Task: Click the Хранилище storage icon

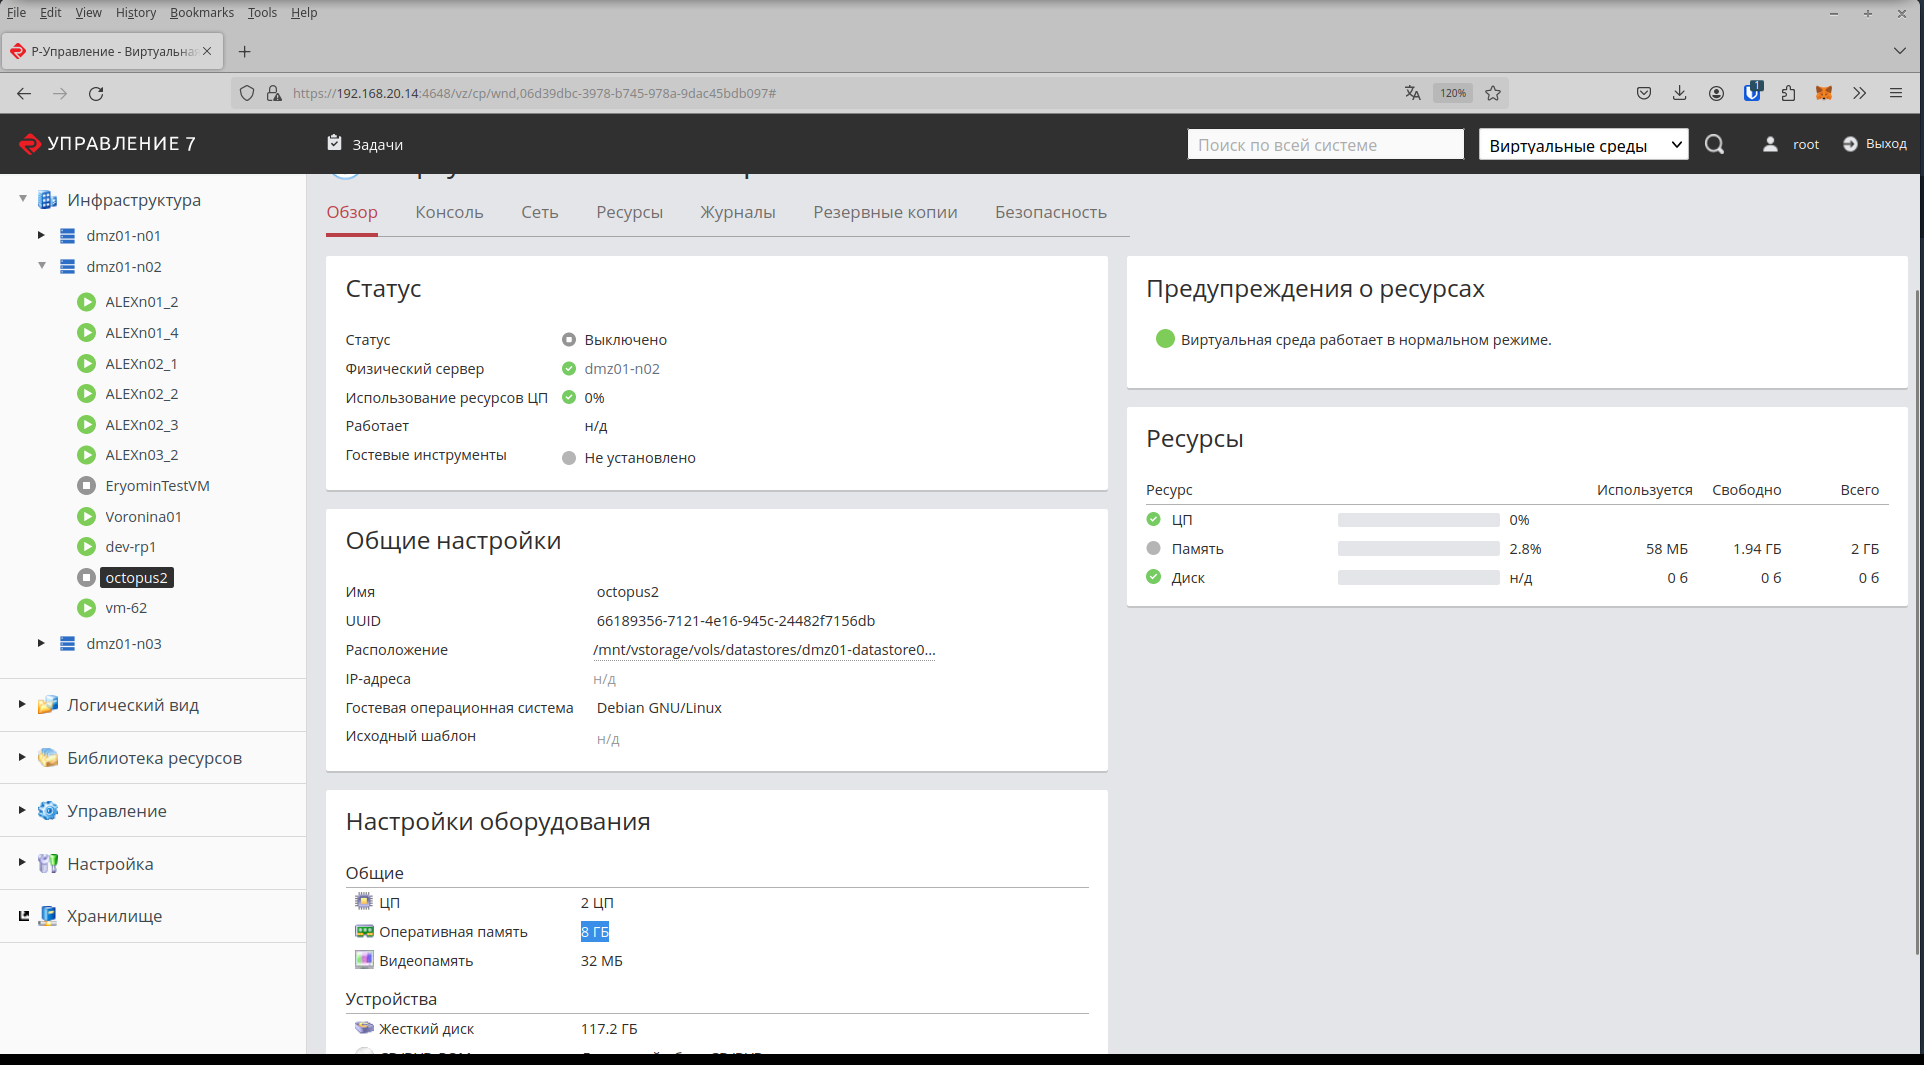Action: coord(47,916)
